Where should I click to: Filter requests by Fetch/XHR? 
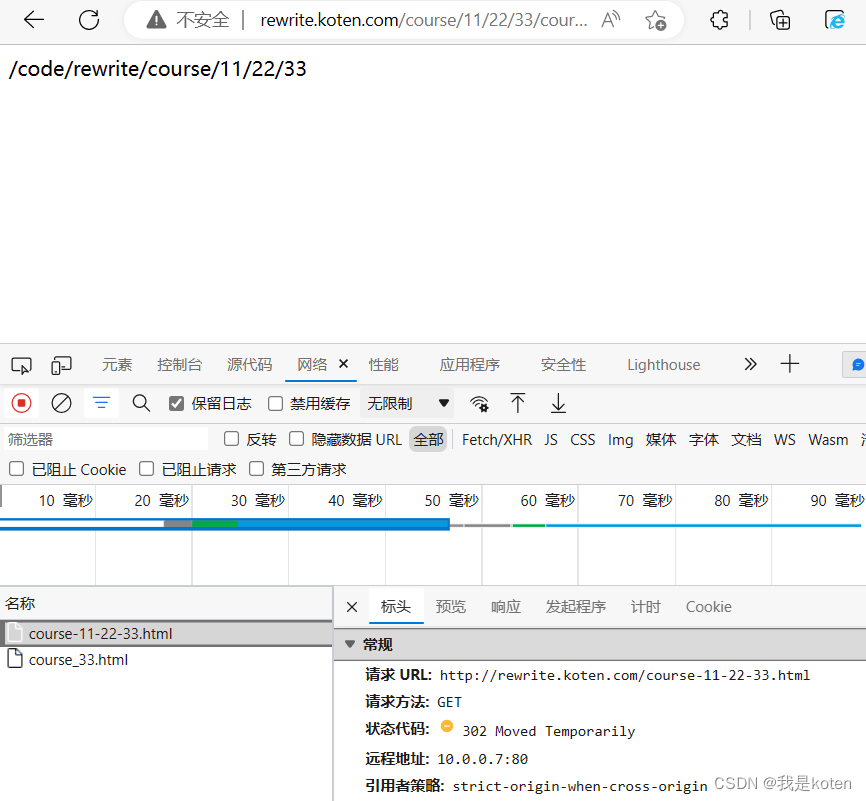[x=496, y=439]
